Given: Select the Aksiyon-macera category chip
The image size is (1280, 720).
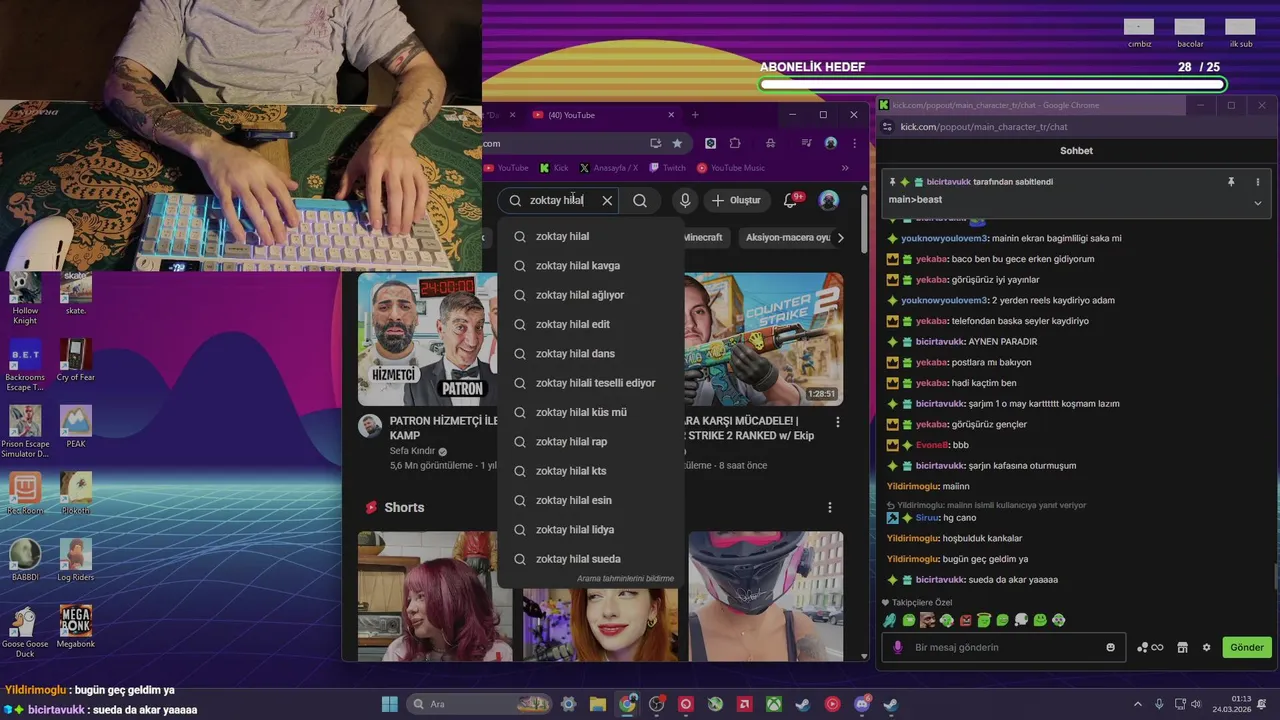Looking at the screenshot, I should [x=788, y=238].
